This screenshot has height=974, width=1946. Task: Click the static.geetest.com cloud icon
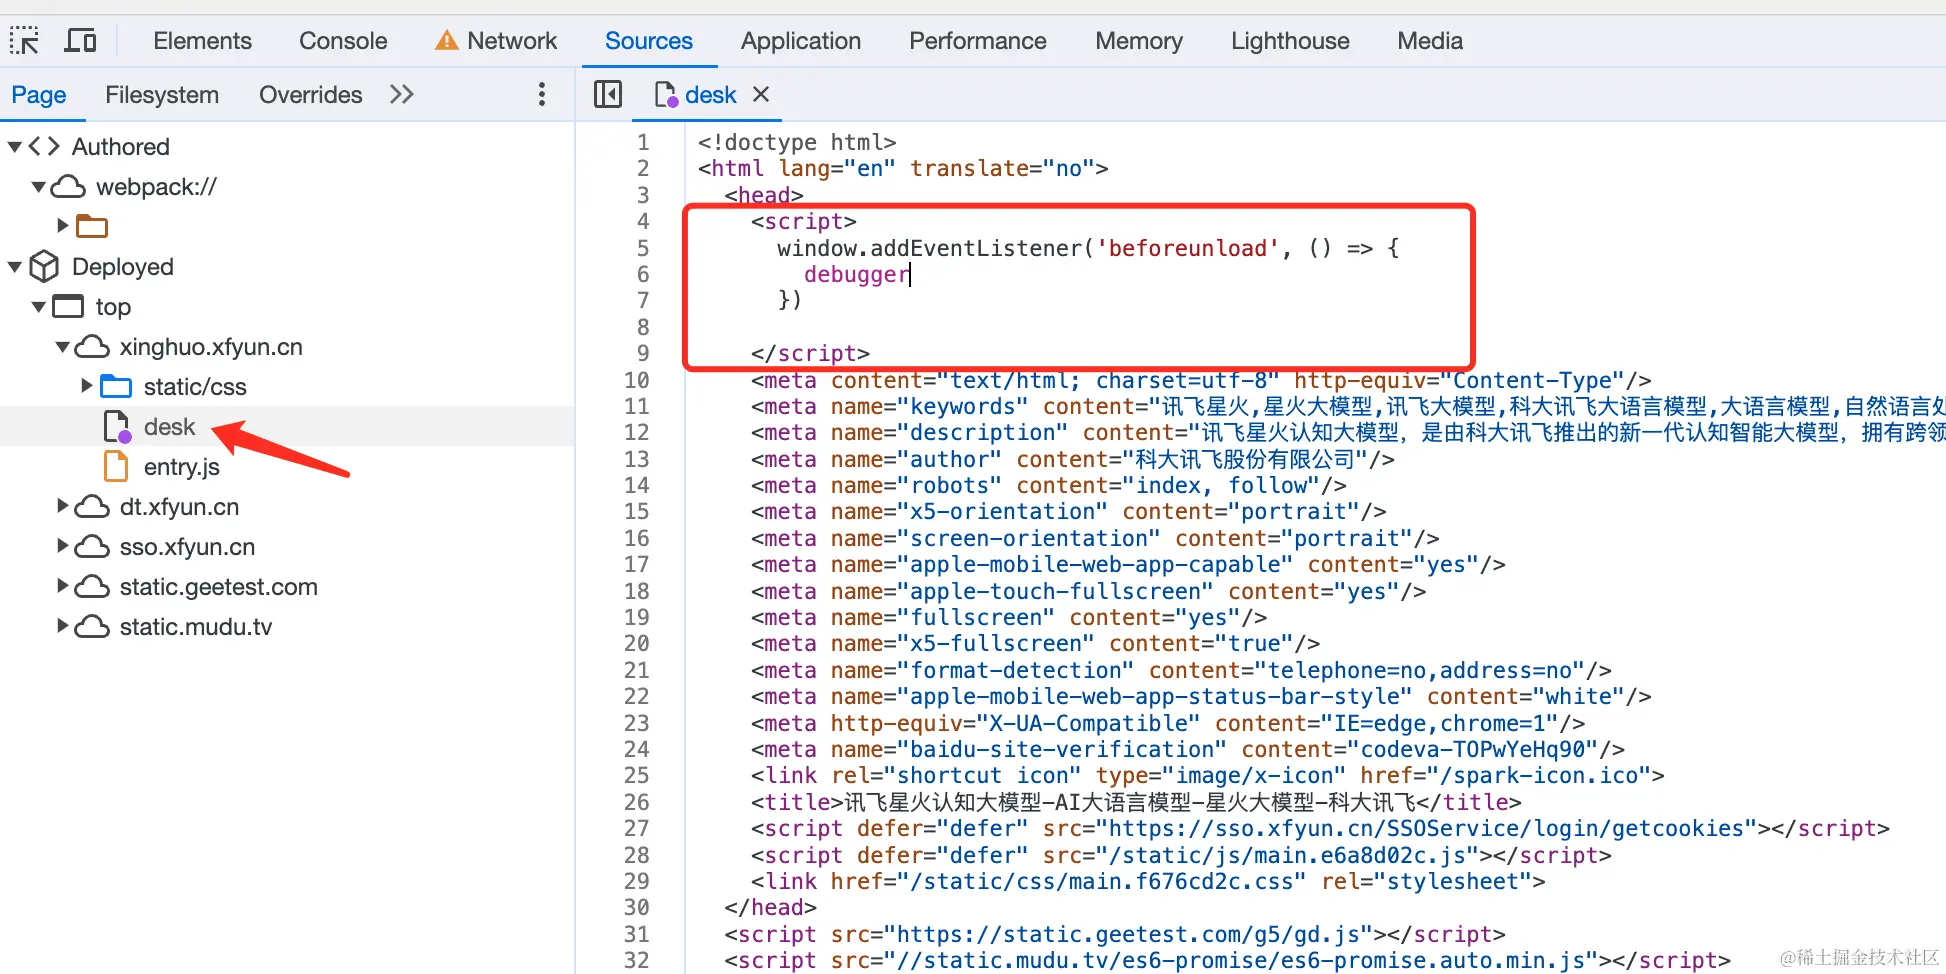click(x=92, y=587)
